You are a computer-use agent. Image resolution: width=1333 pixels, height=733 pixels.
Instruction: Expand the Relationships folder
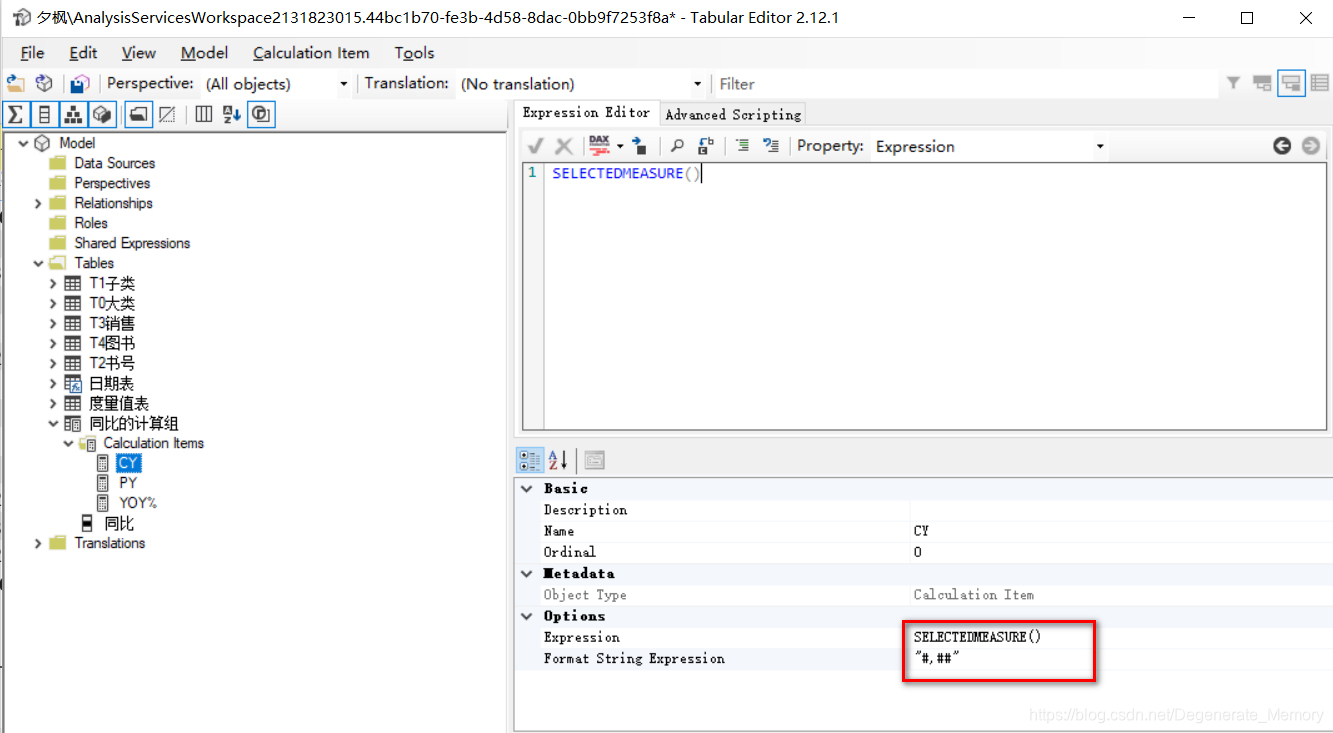click(38, 203)
